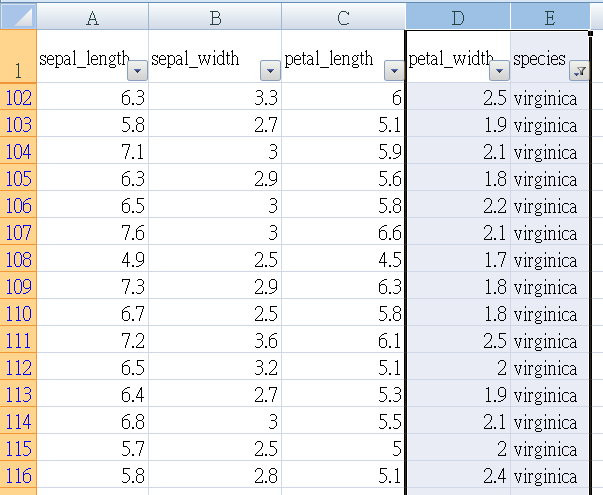Open the sepal_width filter dropdown
Viewport: 603px width, 495px height.
(x=270, y=70)
